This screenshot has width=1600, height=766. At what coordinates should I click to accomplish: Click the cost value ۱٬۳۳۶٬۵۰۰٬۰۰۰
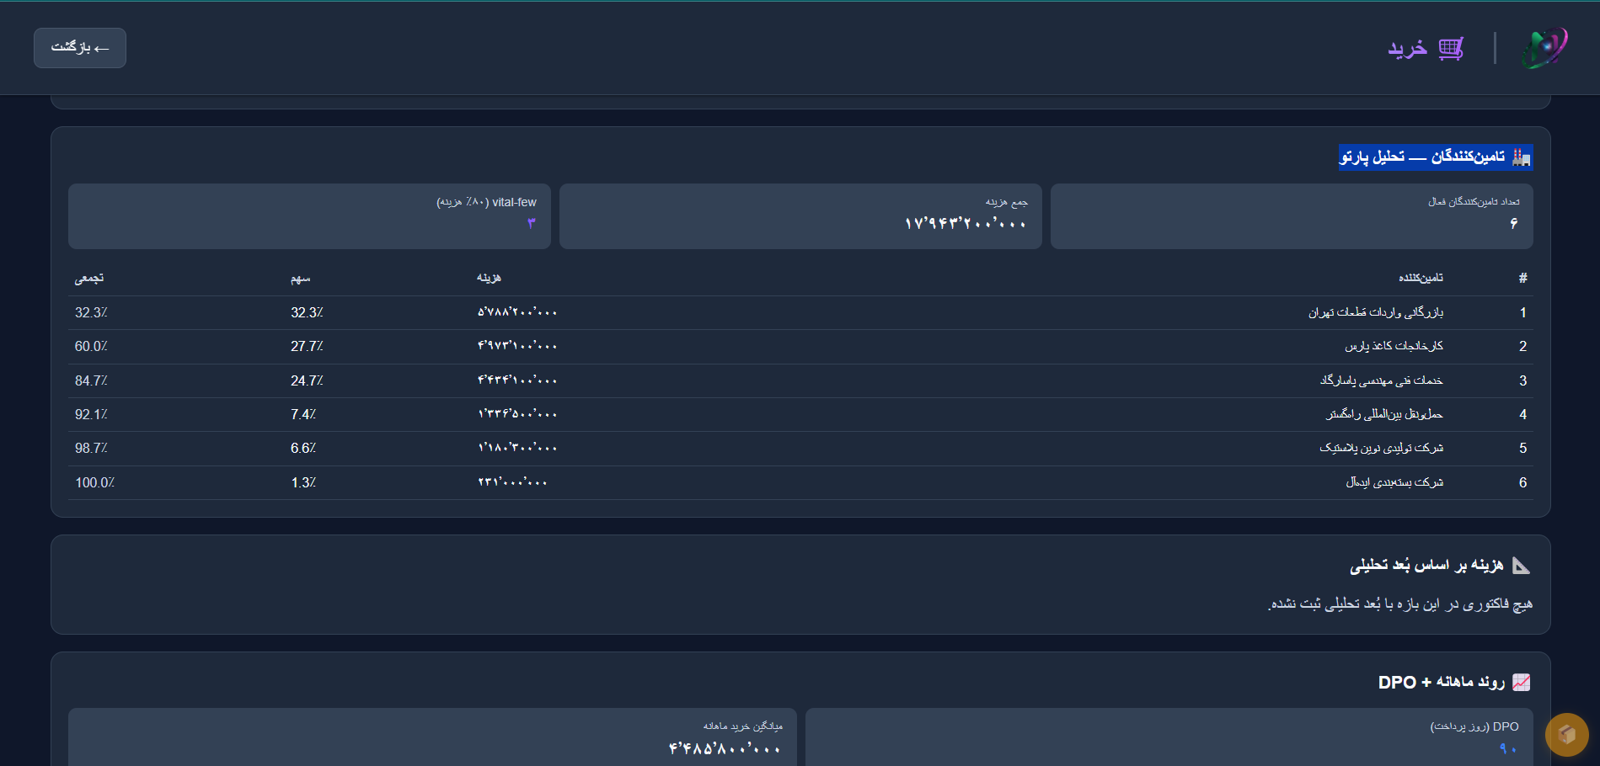(517, 414)
